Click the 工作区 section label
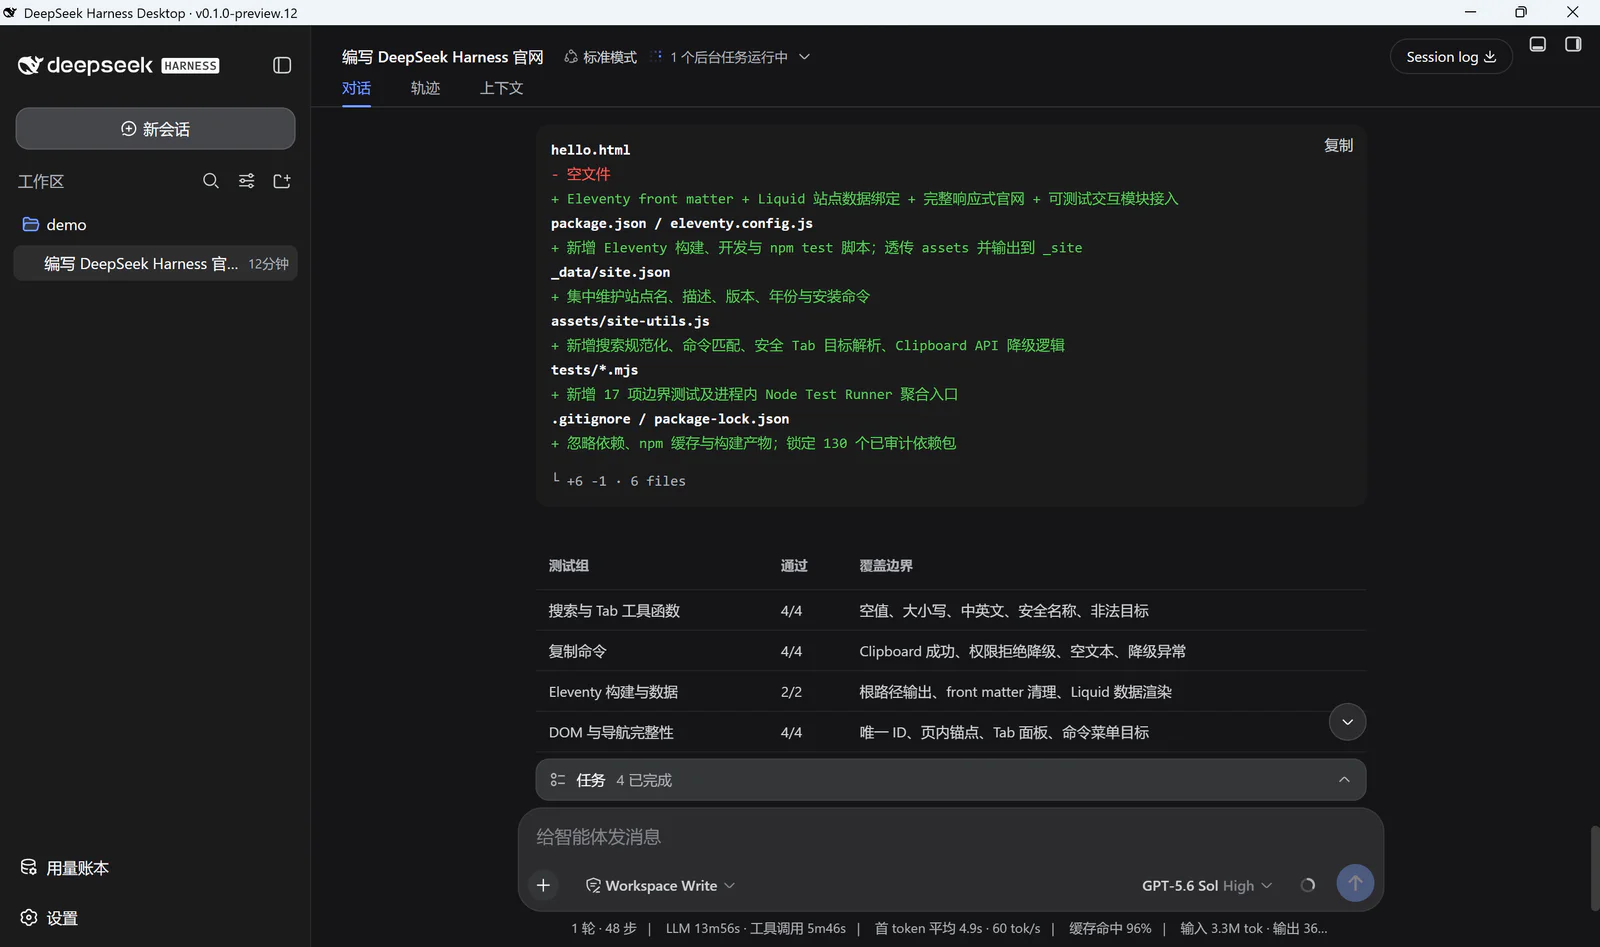Viewport: 1600px width, 947px height. (41, 181)
